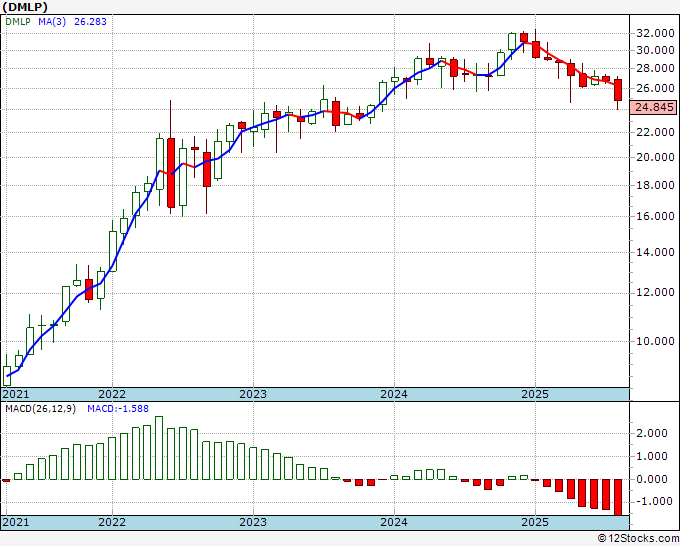Click 2024 on the MACD timeline
Image resolution: width=680 pixels, height=546 pixels.
click(394, 522)
